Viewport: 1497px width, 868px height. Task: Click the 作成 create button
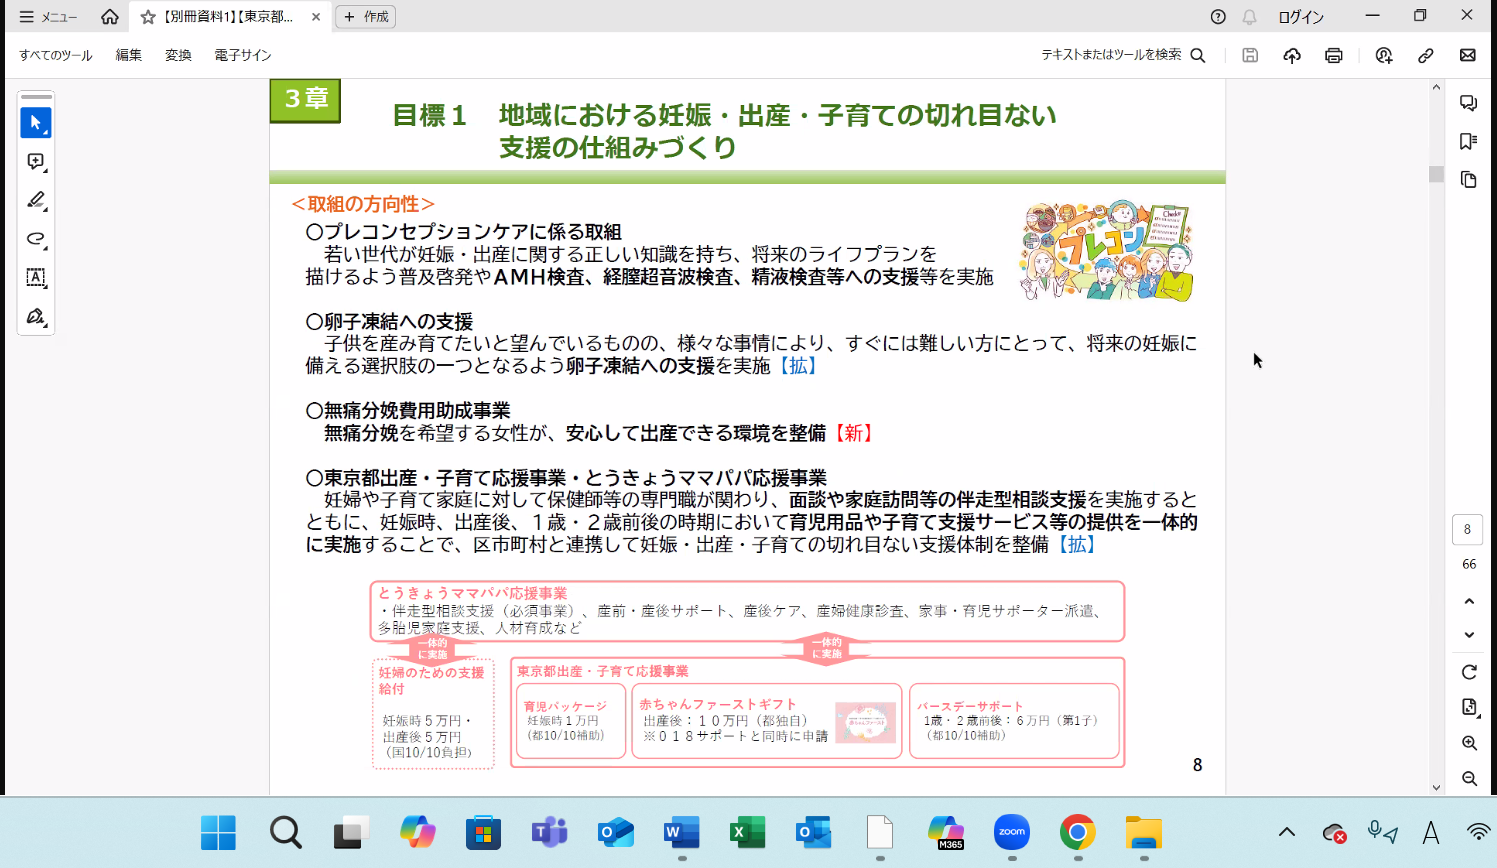[x=366, y=17]
